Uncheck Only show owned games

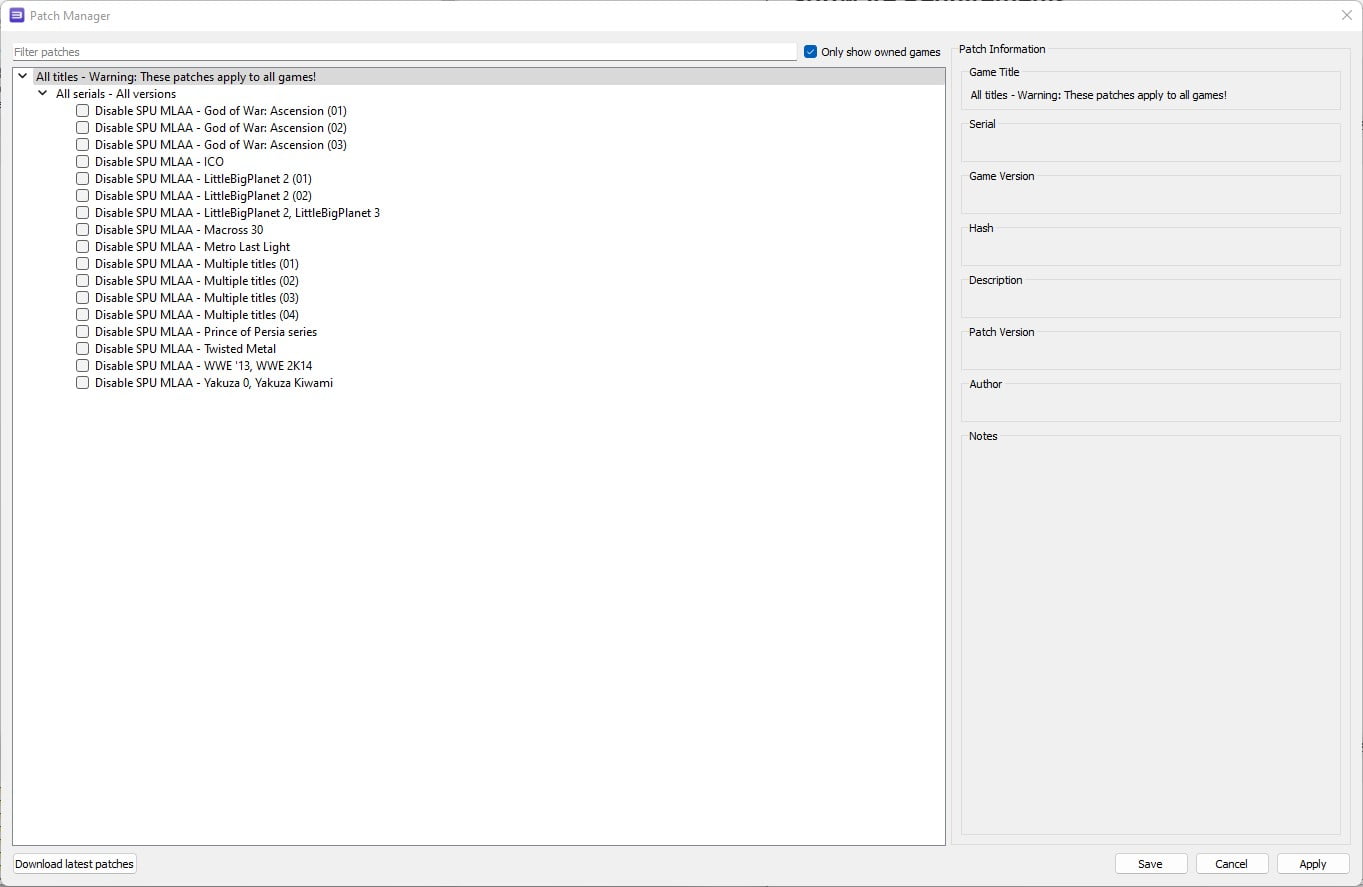click(x=811, y=52)
